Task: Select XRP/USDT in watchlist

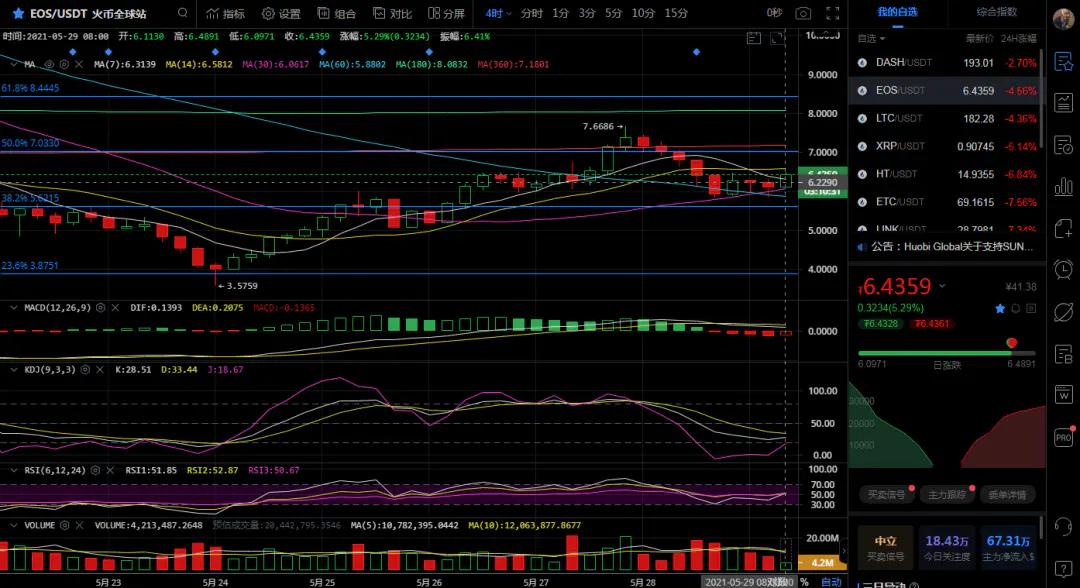Action: tap(947, 146)
